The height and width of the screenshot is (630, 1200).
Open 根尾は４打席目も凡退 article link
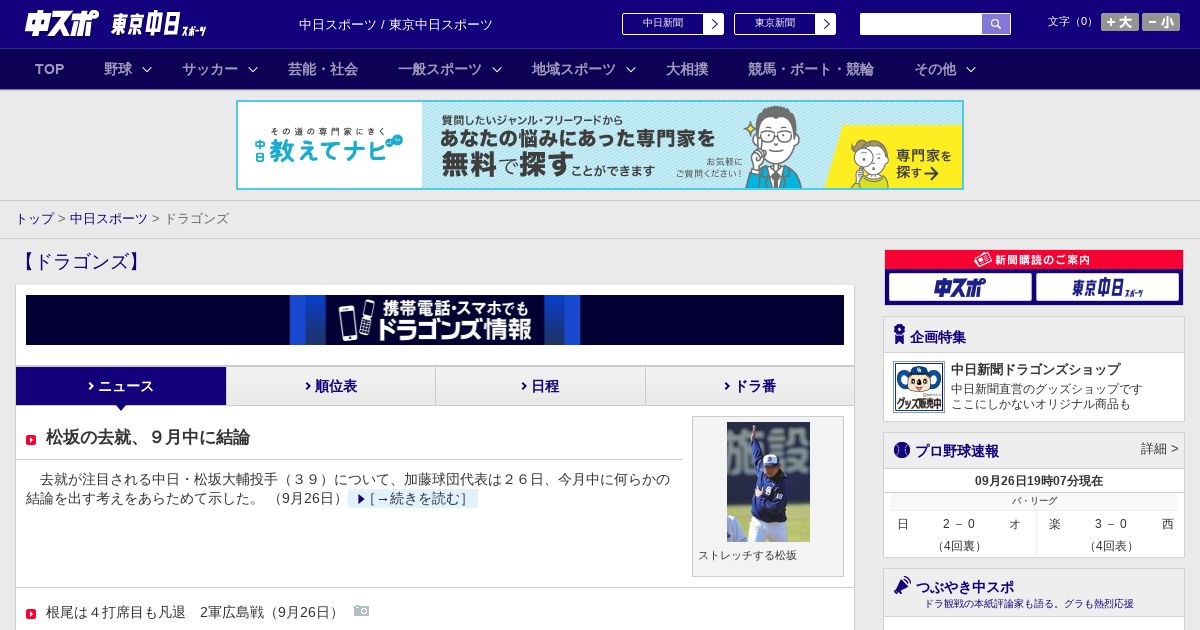[x=194, y=612]
